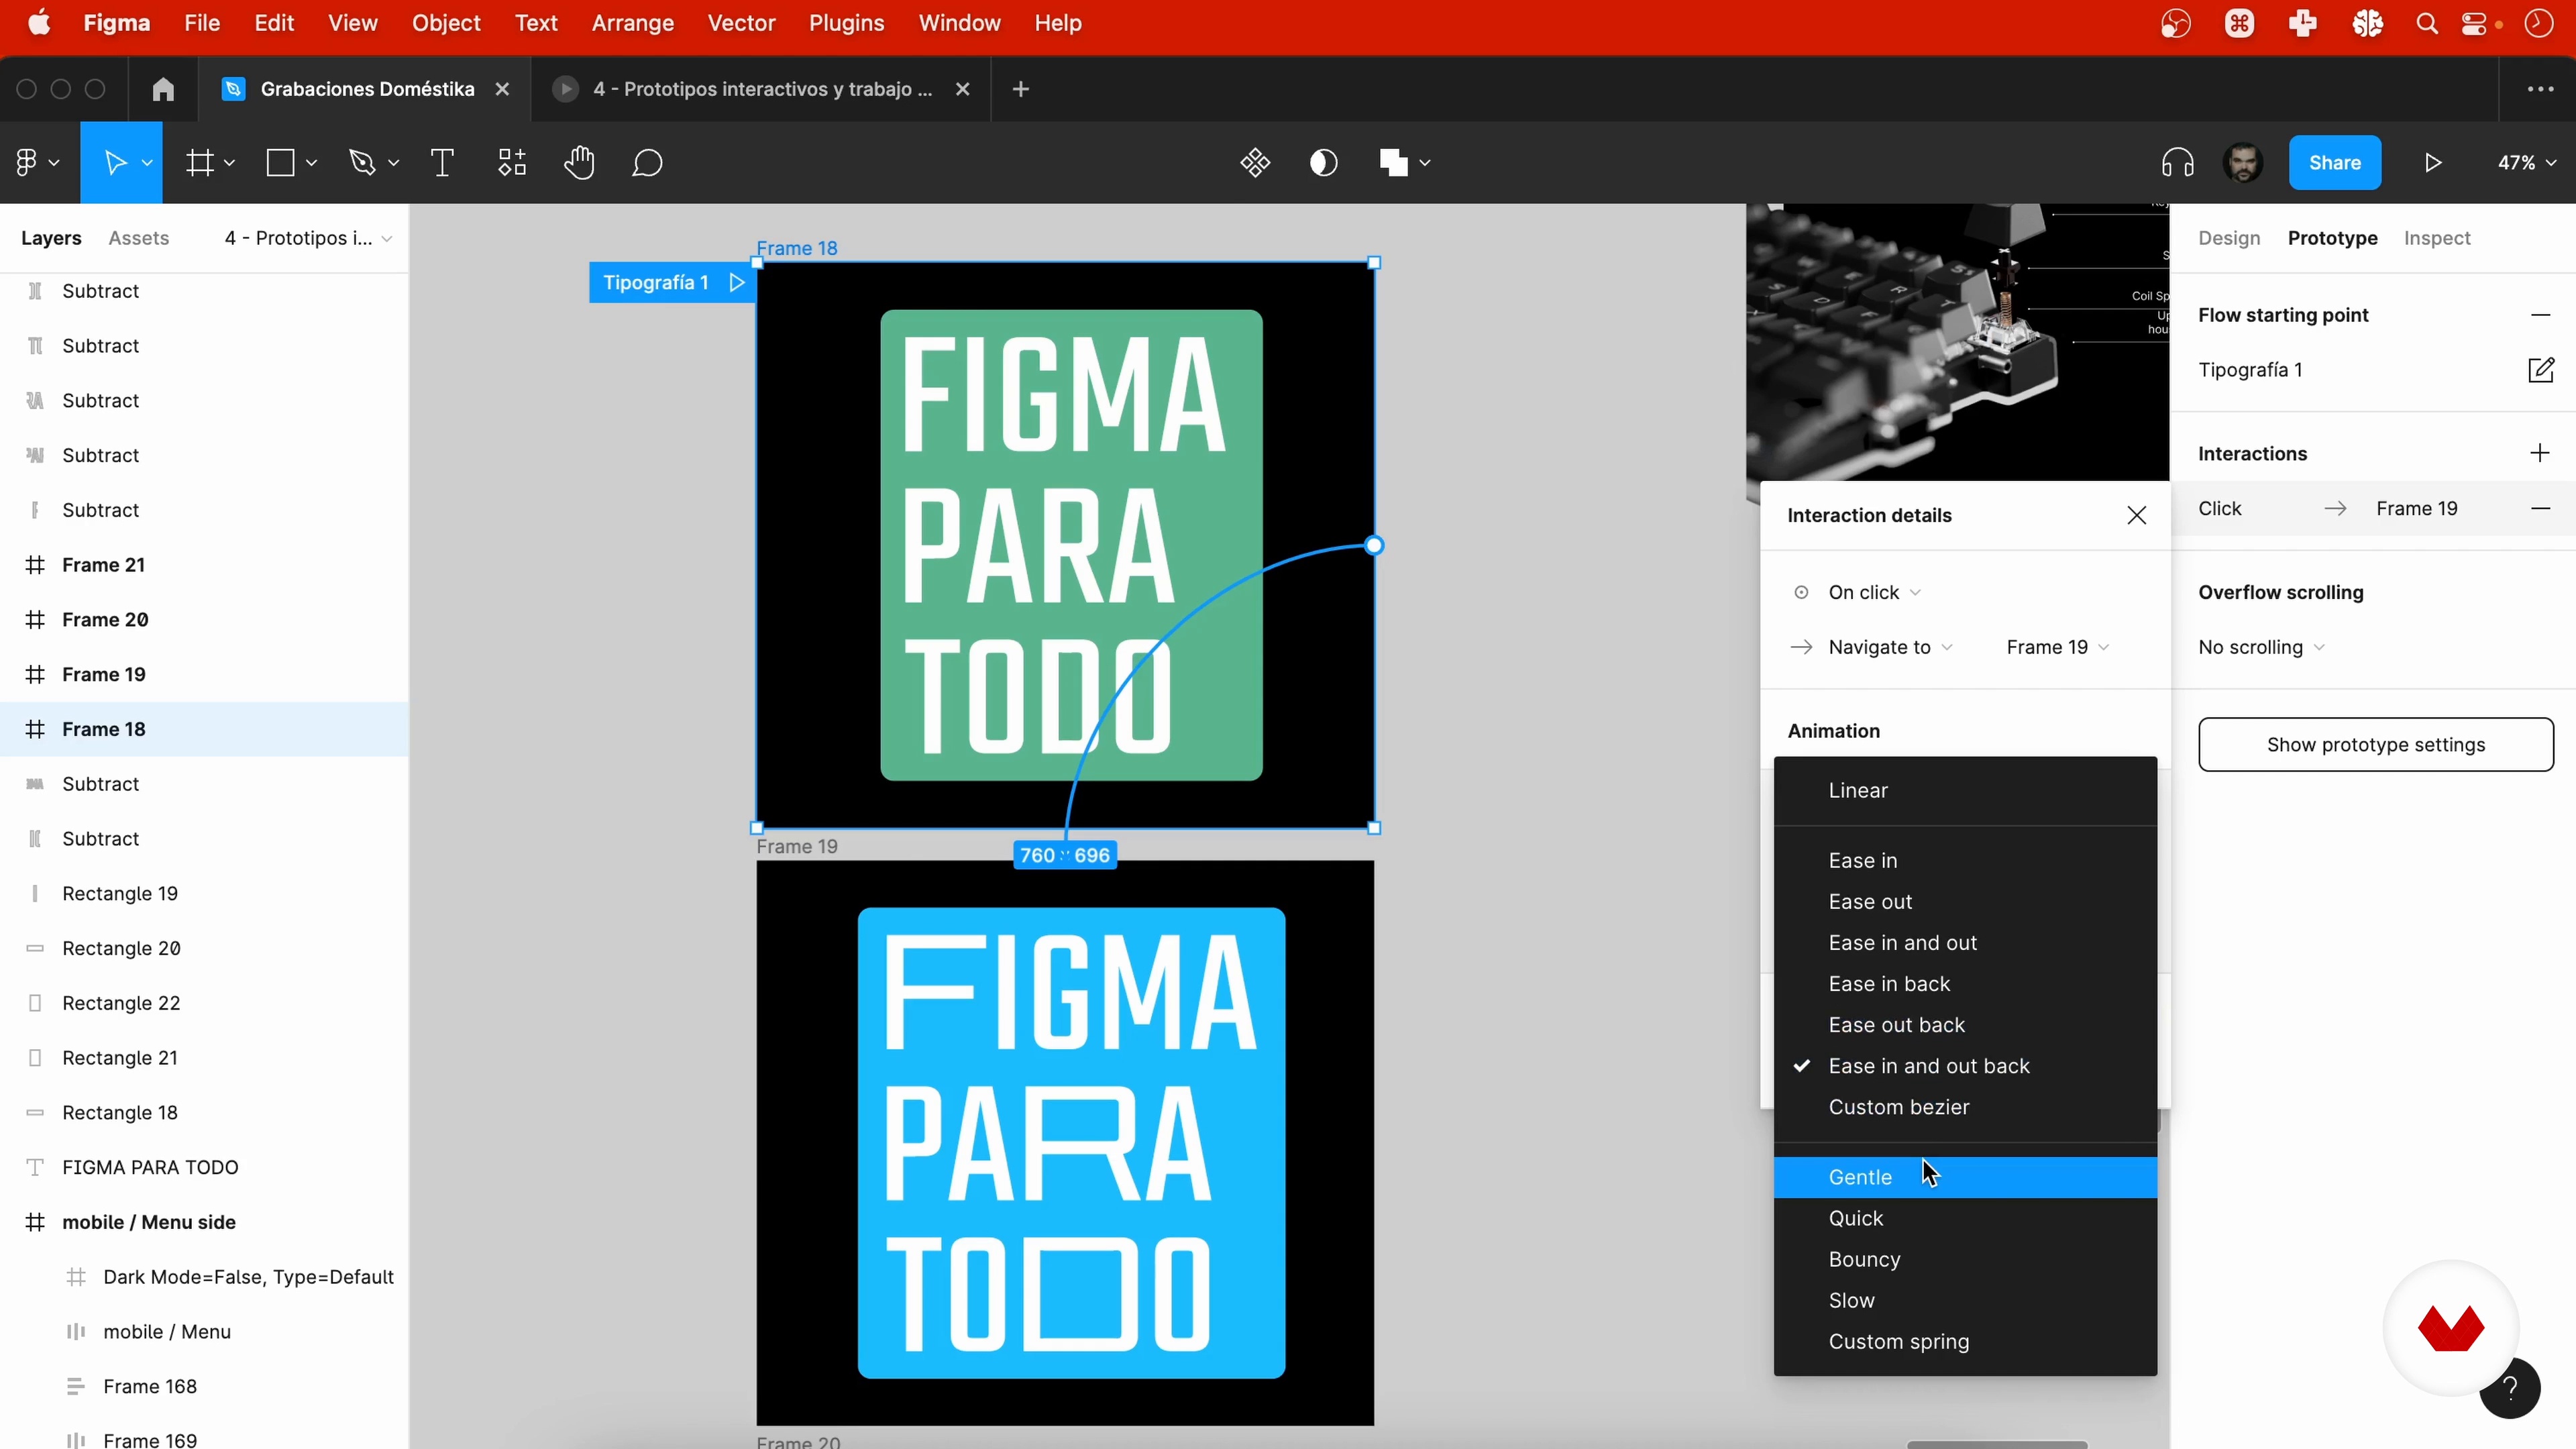Click Show prototype settings button
2576x1449 pixels.
point(2376,744)
